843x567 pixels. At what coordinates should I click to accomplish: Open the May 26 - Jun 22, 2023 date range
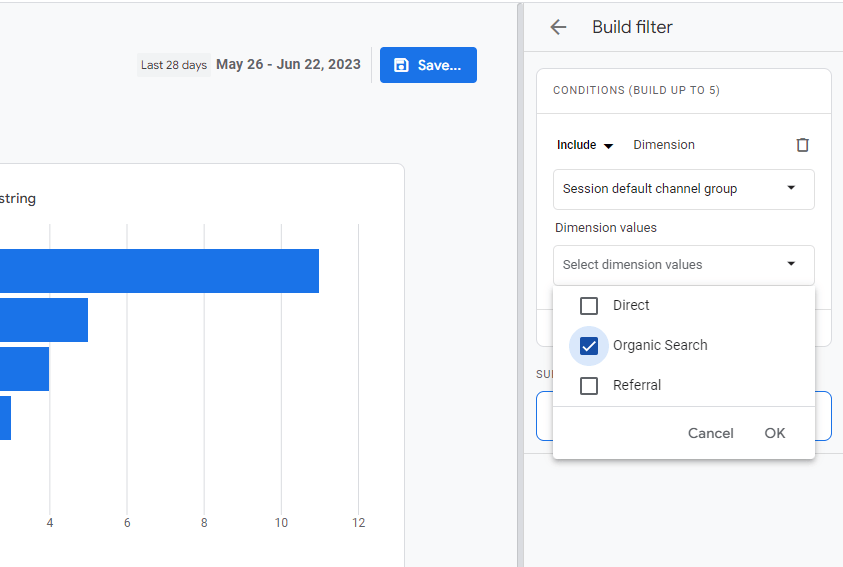click(288, 65)
